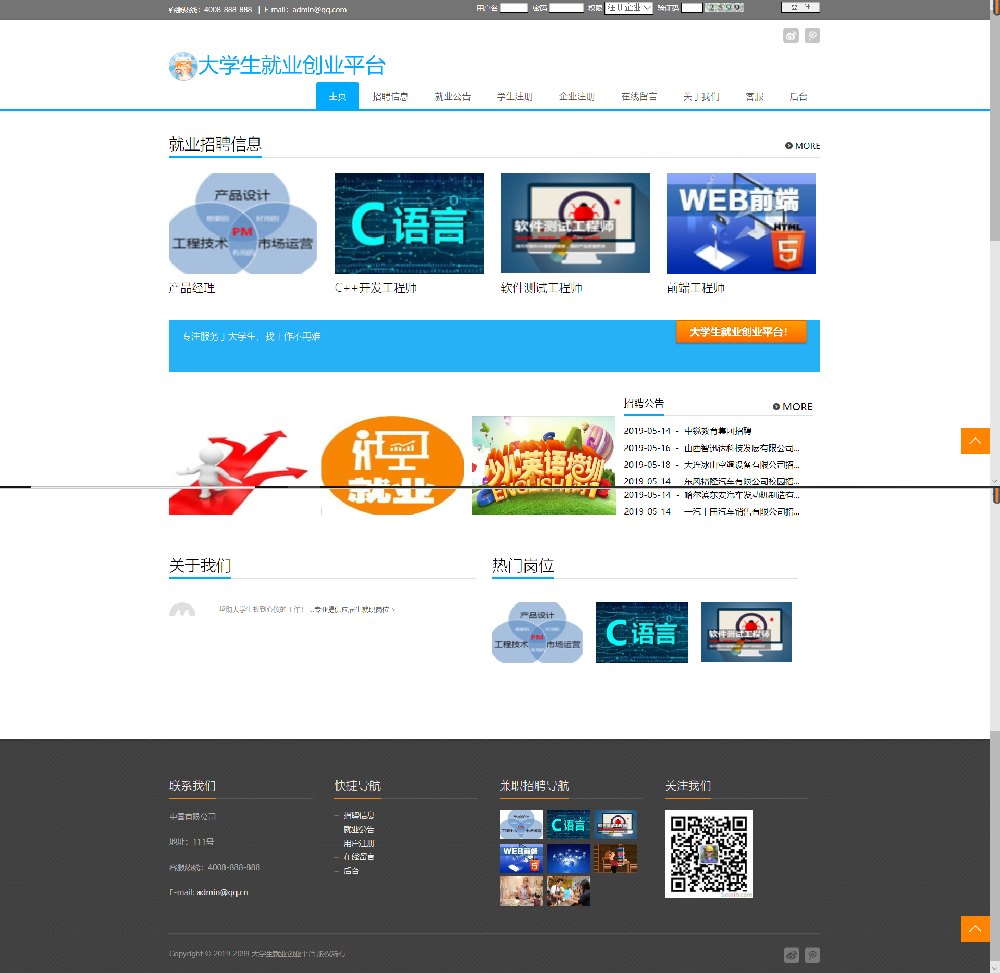
Task: Click the 少儿英语培训 banner image
Action: click(x=544, y=465)
